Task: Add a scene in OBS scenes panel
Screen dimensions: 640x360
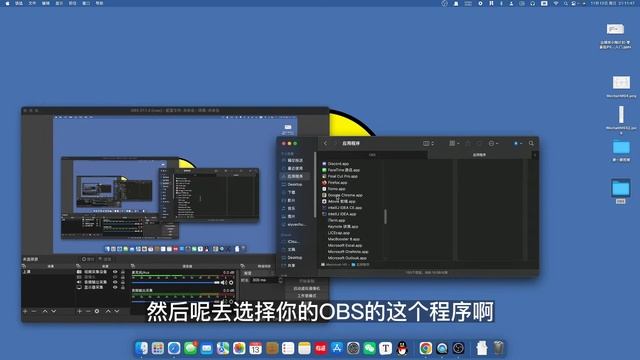Action: [x=25, y=311]
